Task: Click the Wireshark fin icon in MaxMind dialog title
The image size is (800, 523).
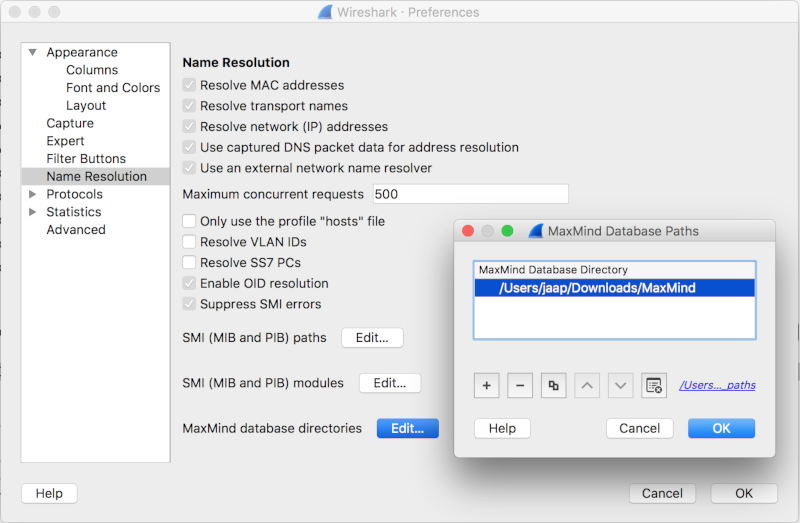Action: 536,231
